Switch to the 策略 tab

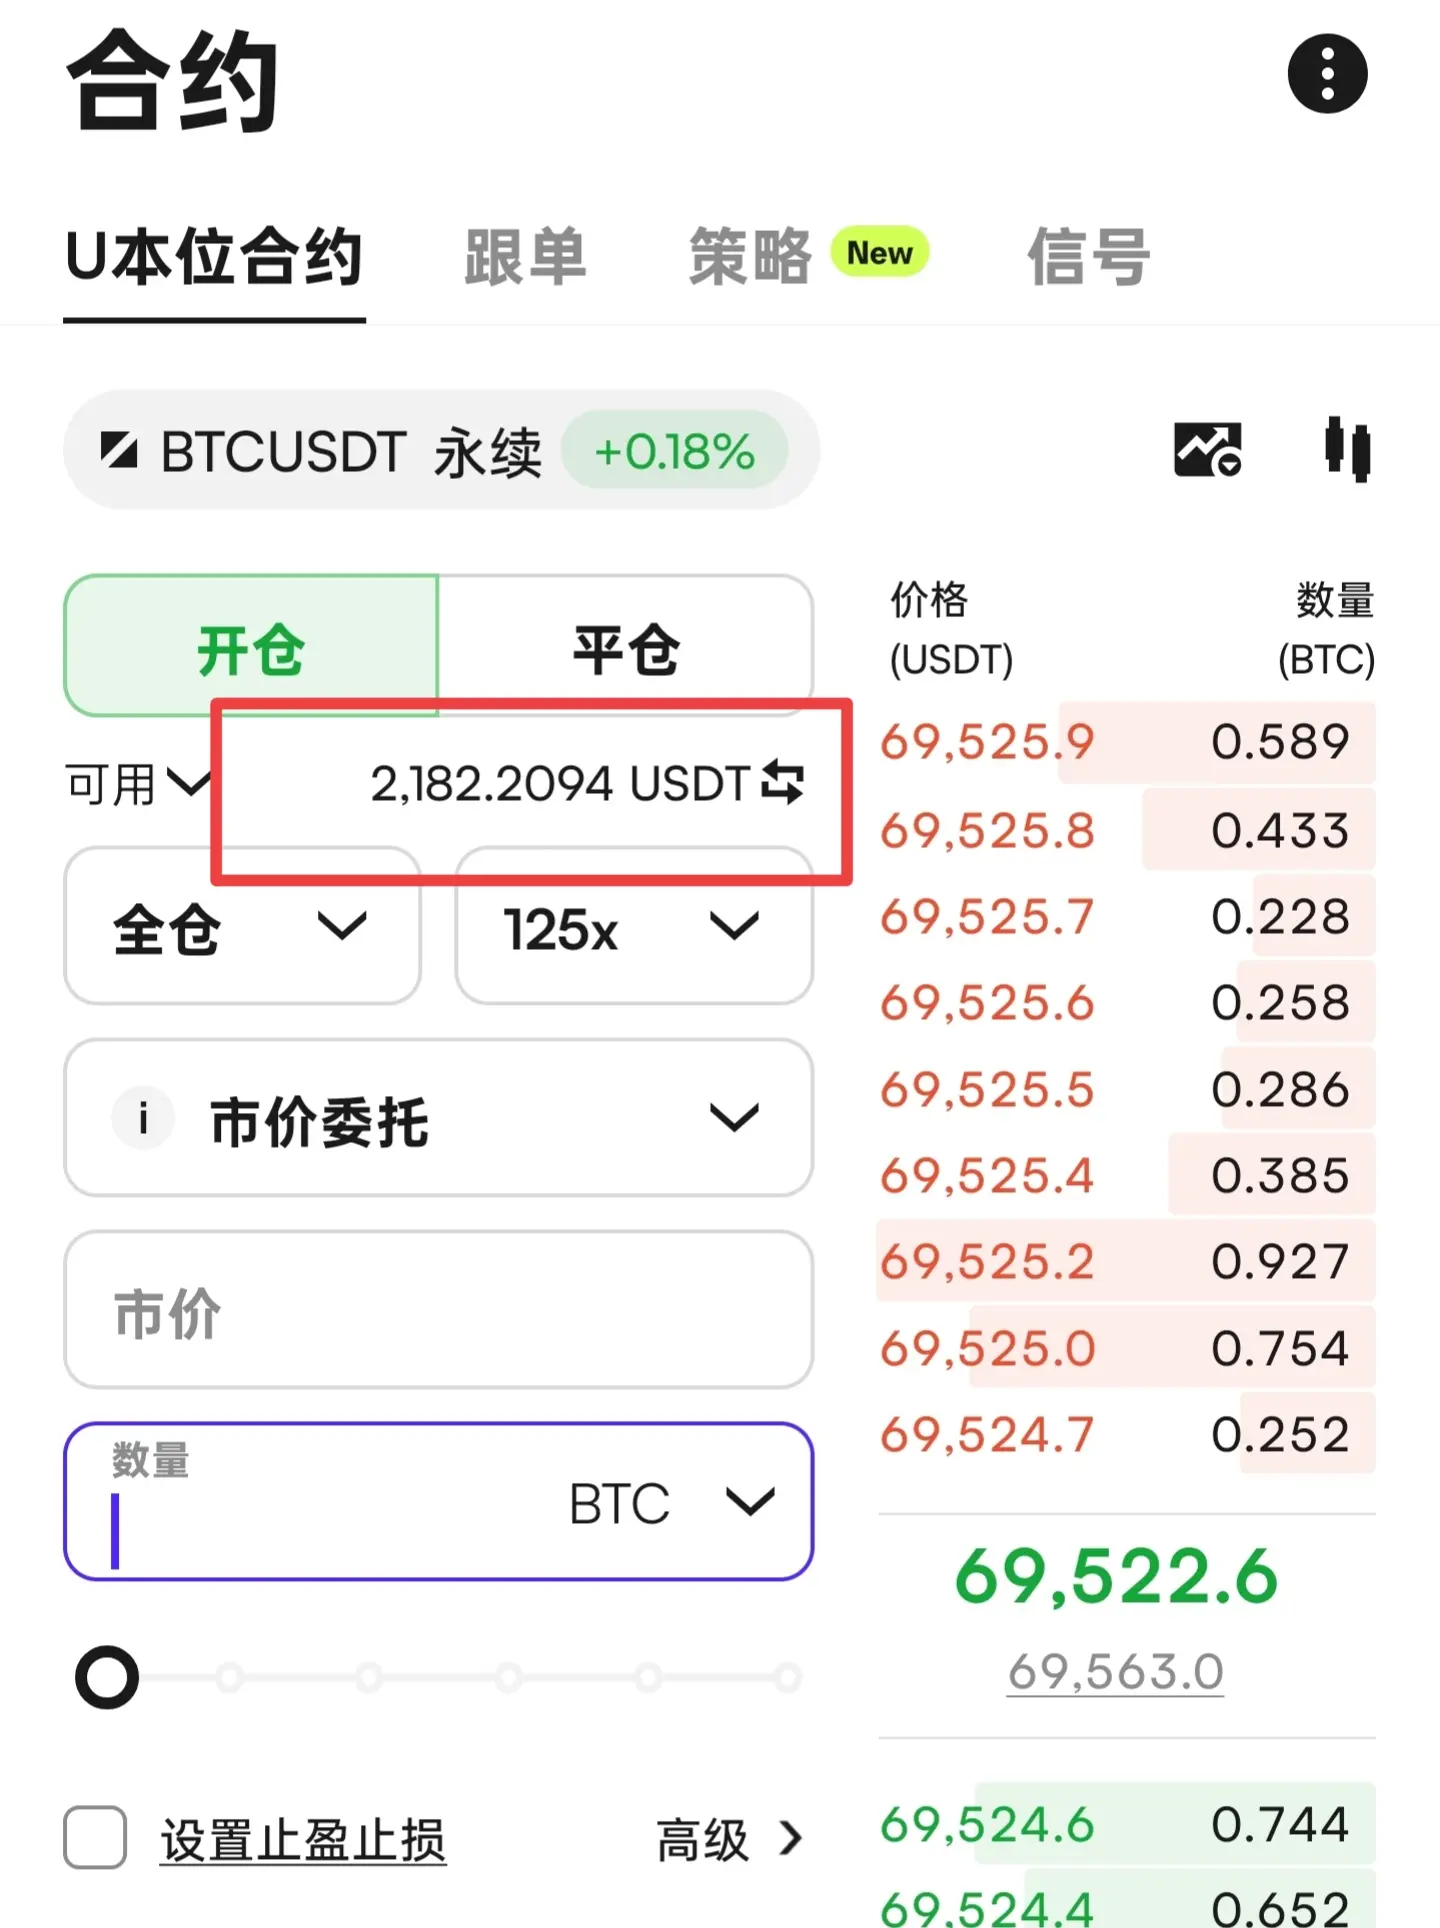pos(750,257)
